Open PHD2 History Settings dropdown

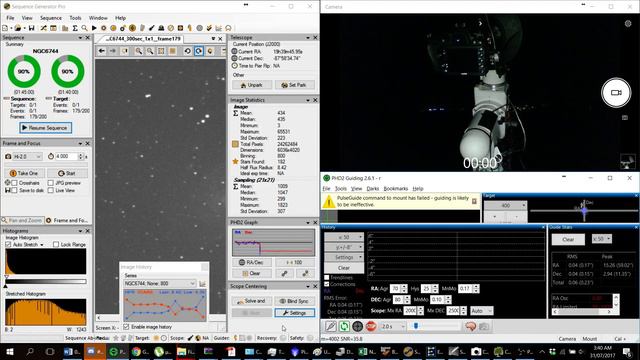coord(344,258)
